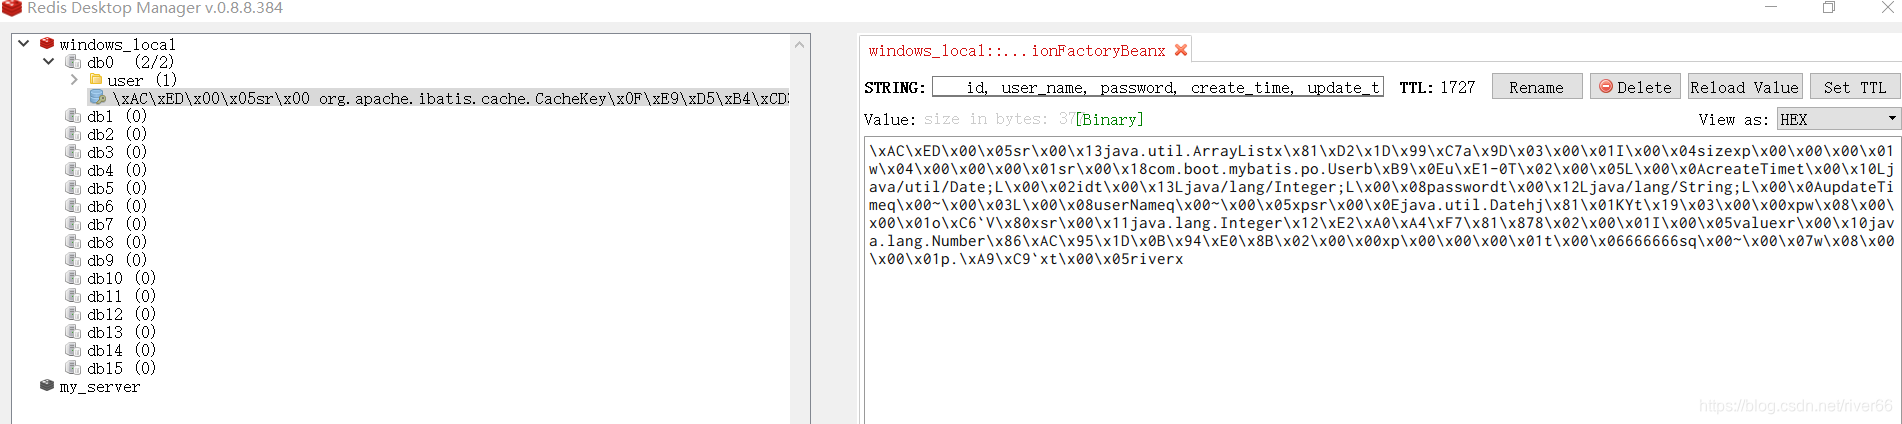Select db11 (0) in the tree
This screenshot has width=1902, height=424.
(x=121, y=297)
